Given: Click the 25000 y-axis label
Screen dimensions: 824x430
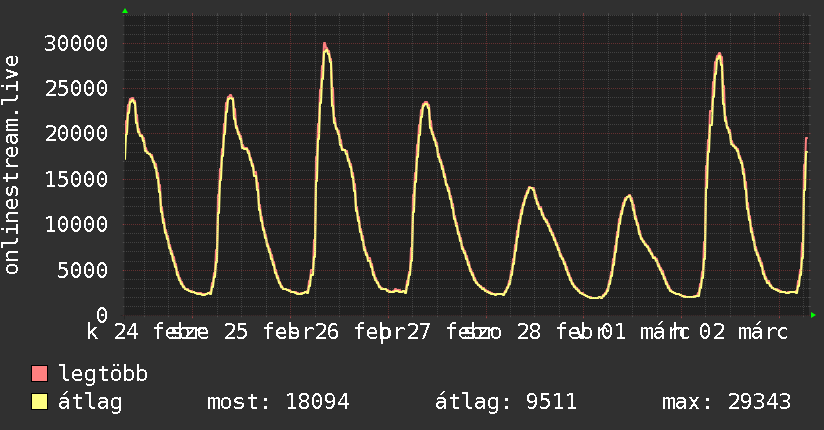Looking at the screenshot, I should point(76,88).
